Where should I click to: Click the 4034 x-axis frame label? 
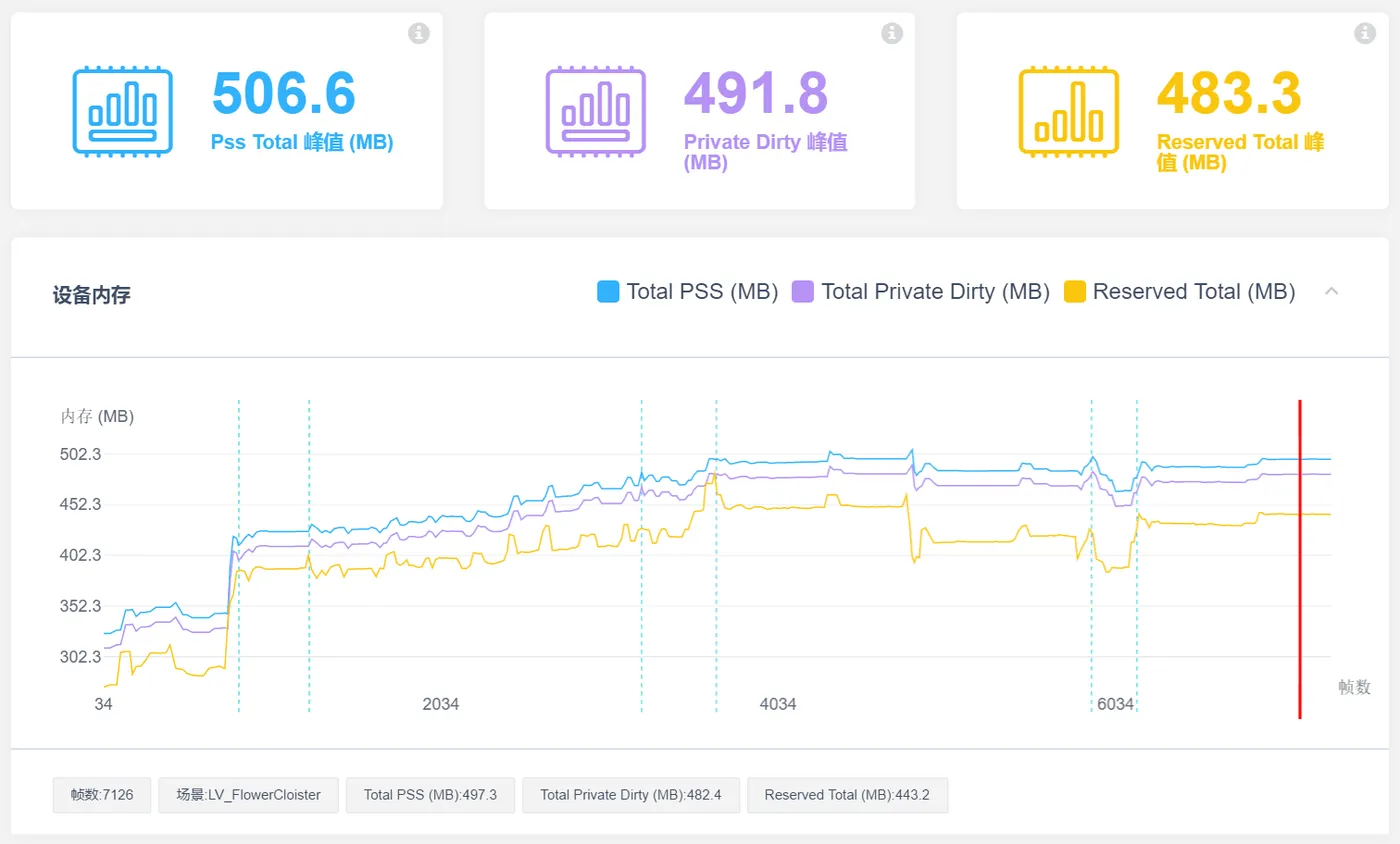(x=778, y=704)
